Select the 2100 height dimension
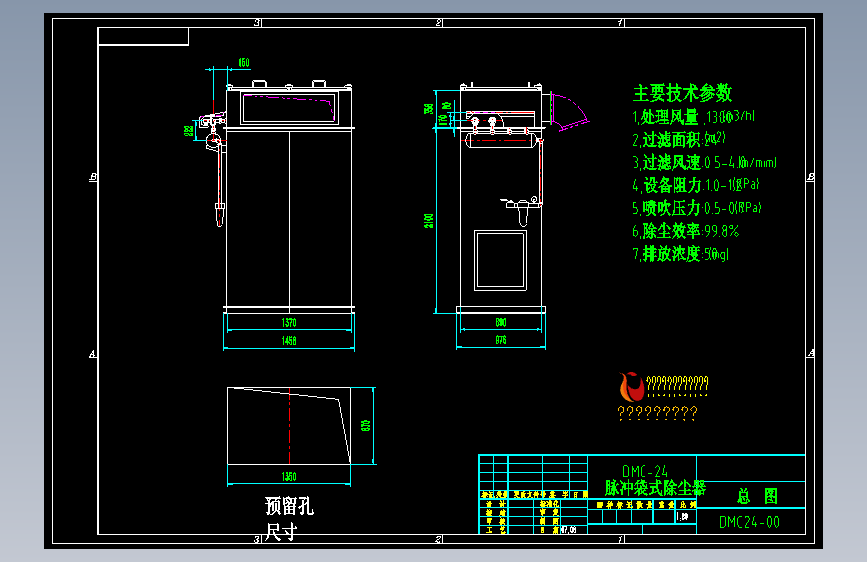This screenshot has width=867, height=562. 429,221
